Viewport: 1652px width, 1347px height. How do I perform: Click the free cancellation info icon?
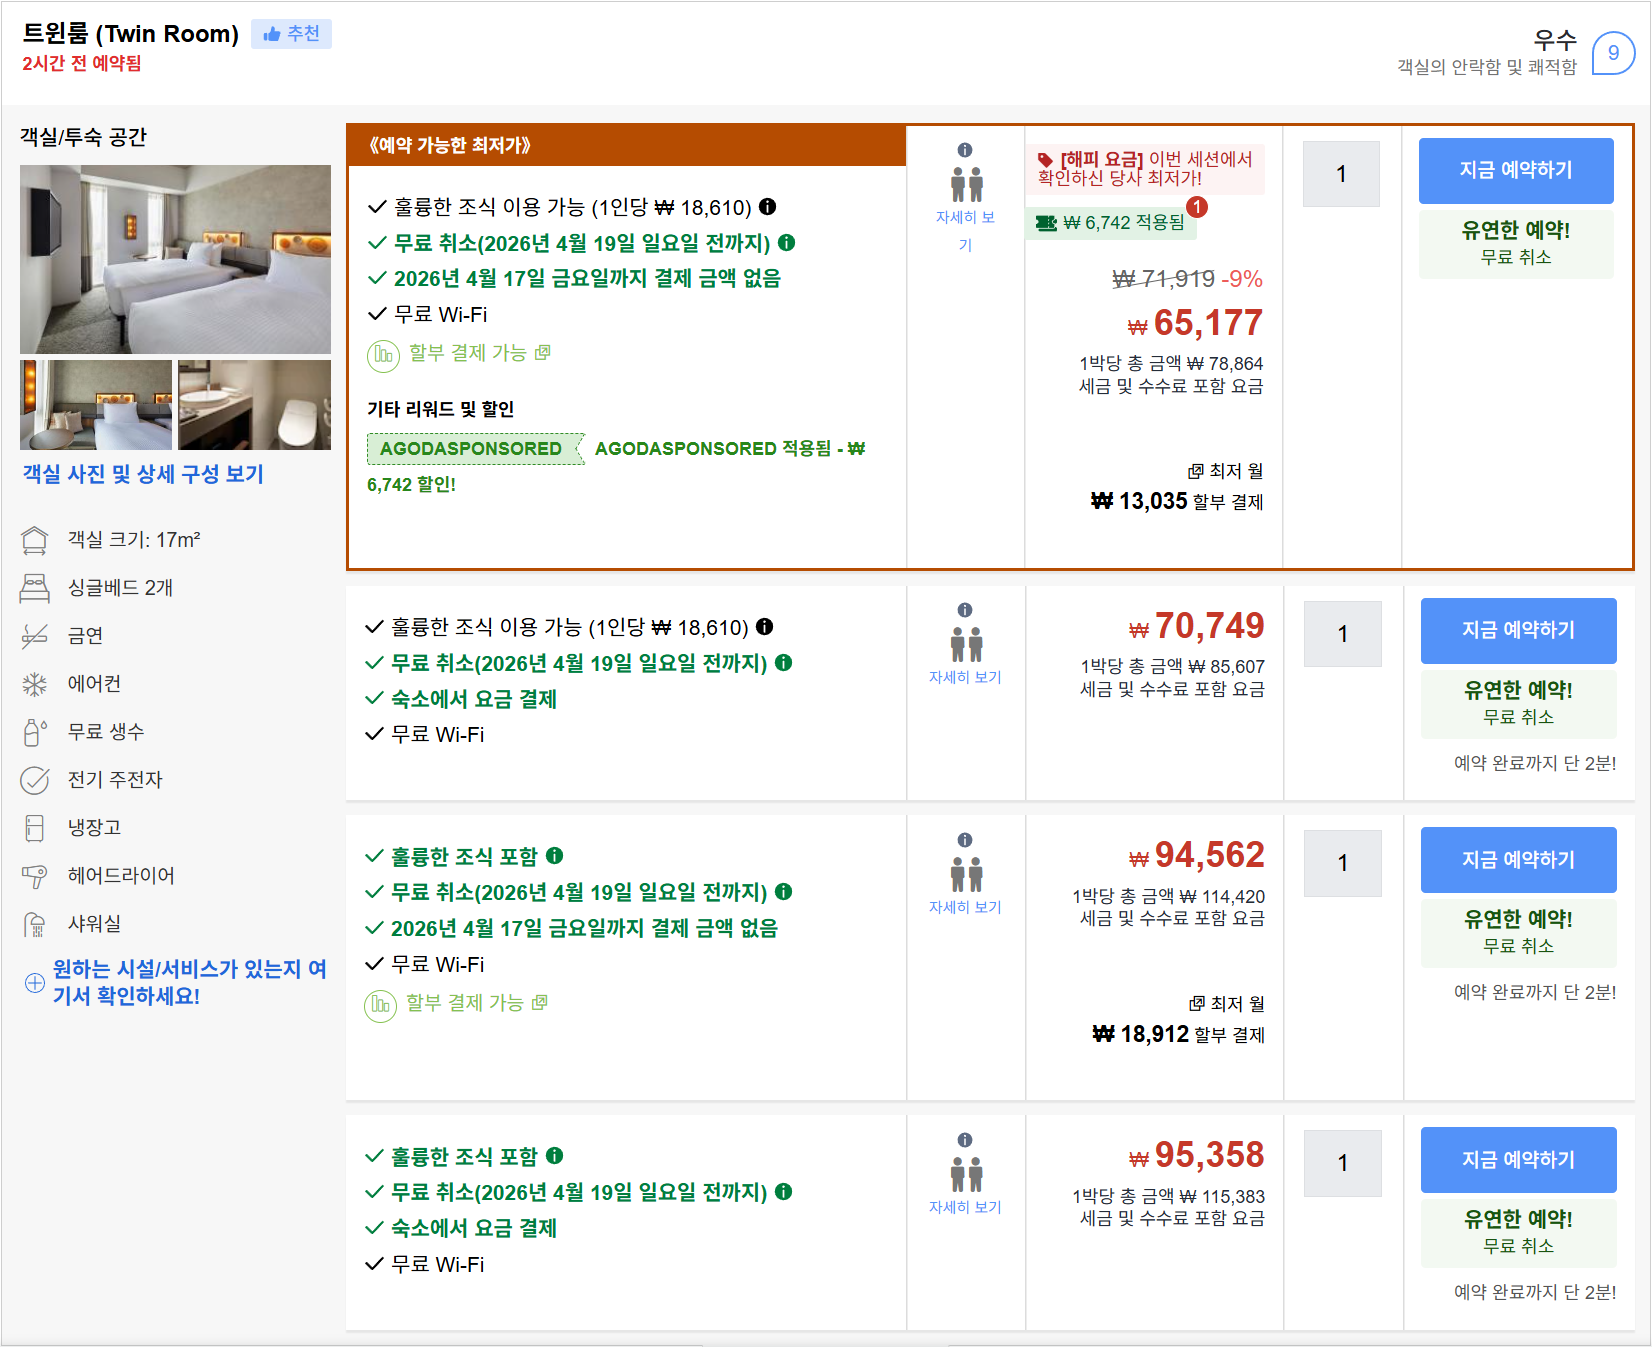point(786,243)
